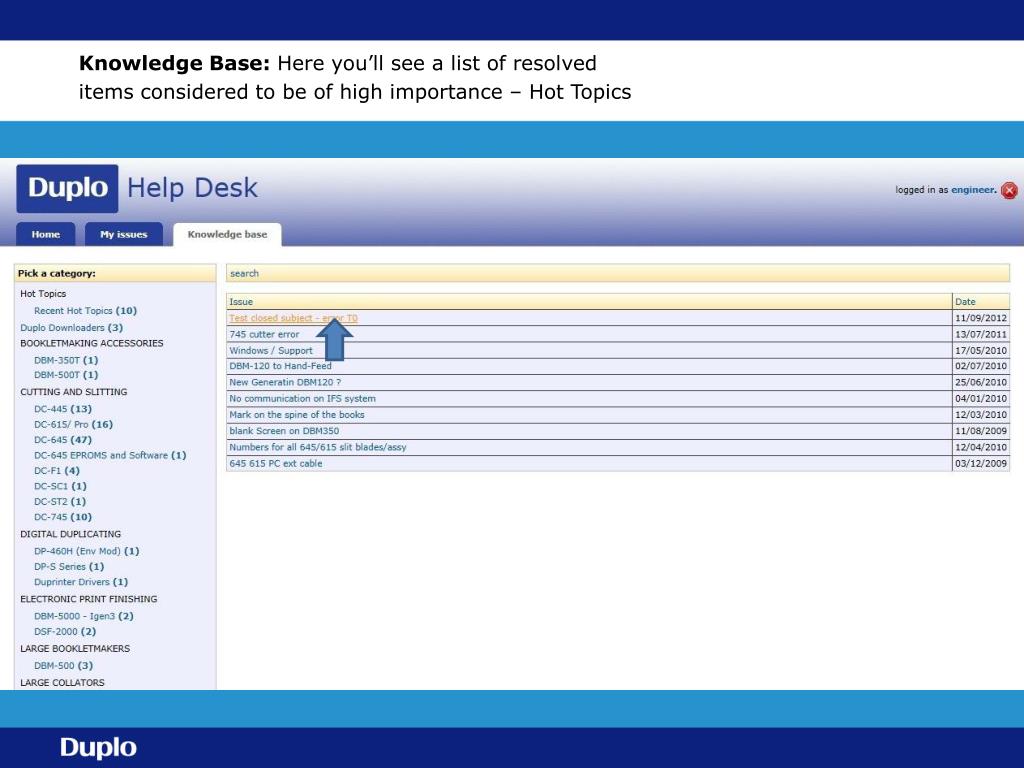Open 'Numbers for all 645/615 slit blades/assy'
Viewport: 1024px width, 768px height.
pos(317,447)
